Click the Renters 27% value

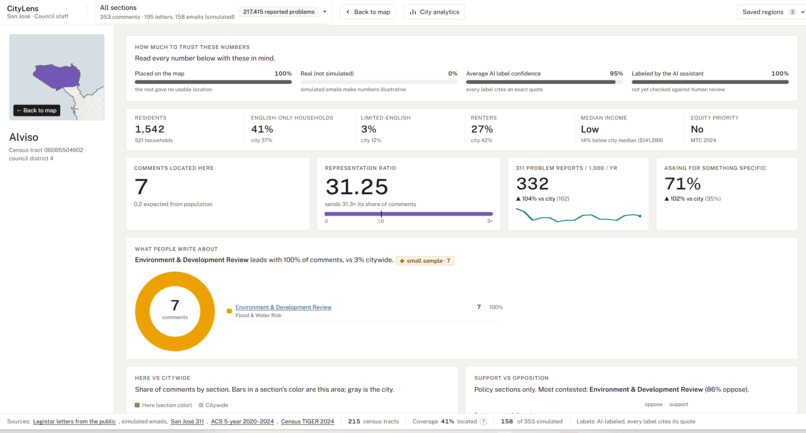(482, 129)
